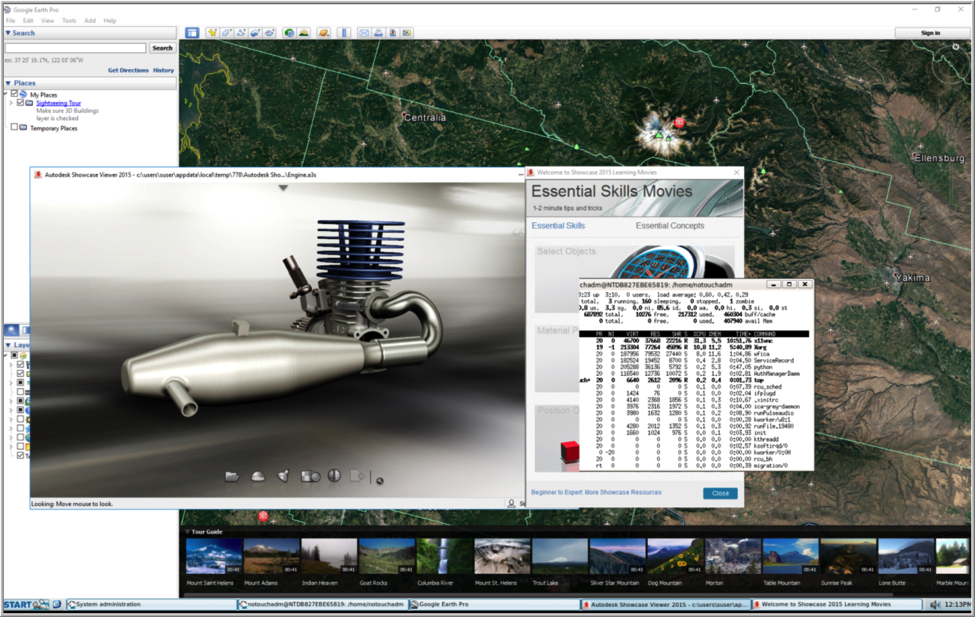This screenshot has height=617, width=975.
Task: Open the Mount Adams tour thumbnail
Action: (271, 556)
